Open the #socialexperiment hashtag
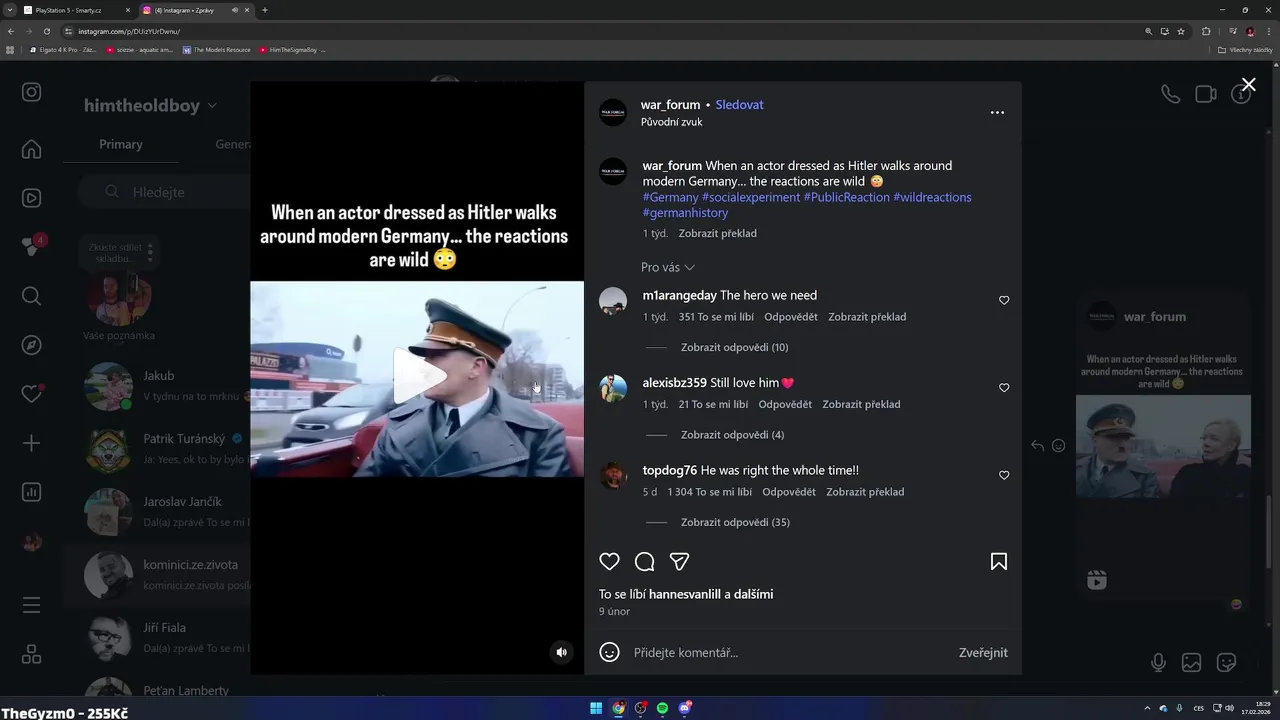This screenshot has width=1280, height=720. coord(751,197)
